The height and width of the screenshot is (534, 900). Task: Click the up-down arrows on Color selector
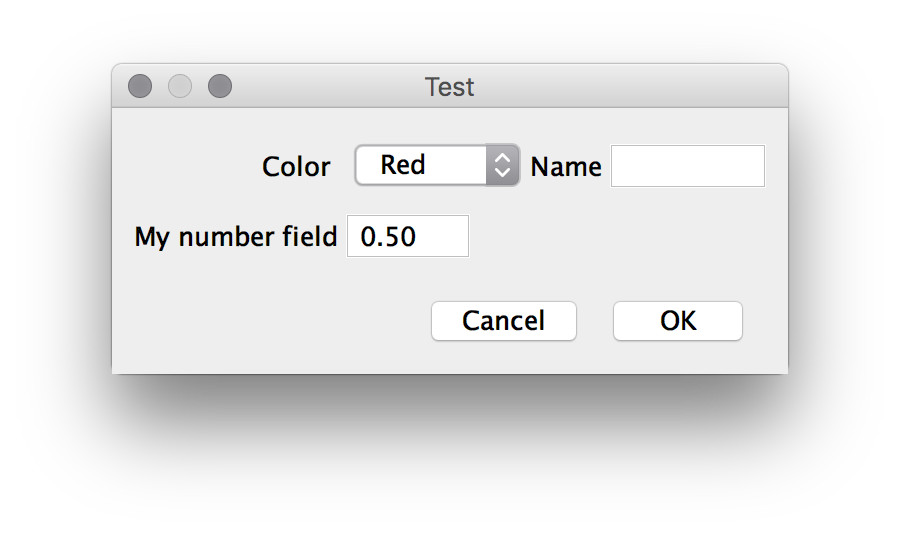(x=503, y=165)
